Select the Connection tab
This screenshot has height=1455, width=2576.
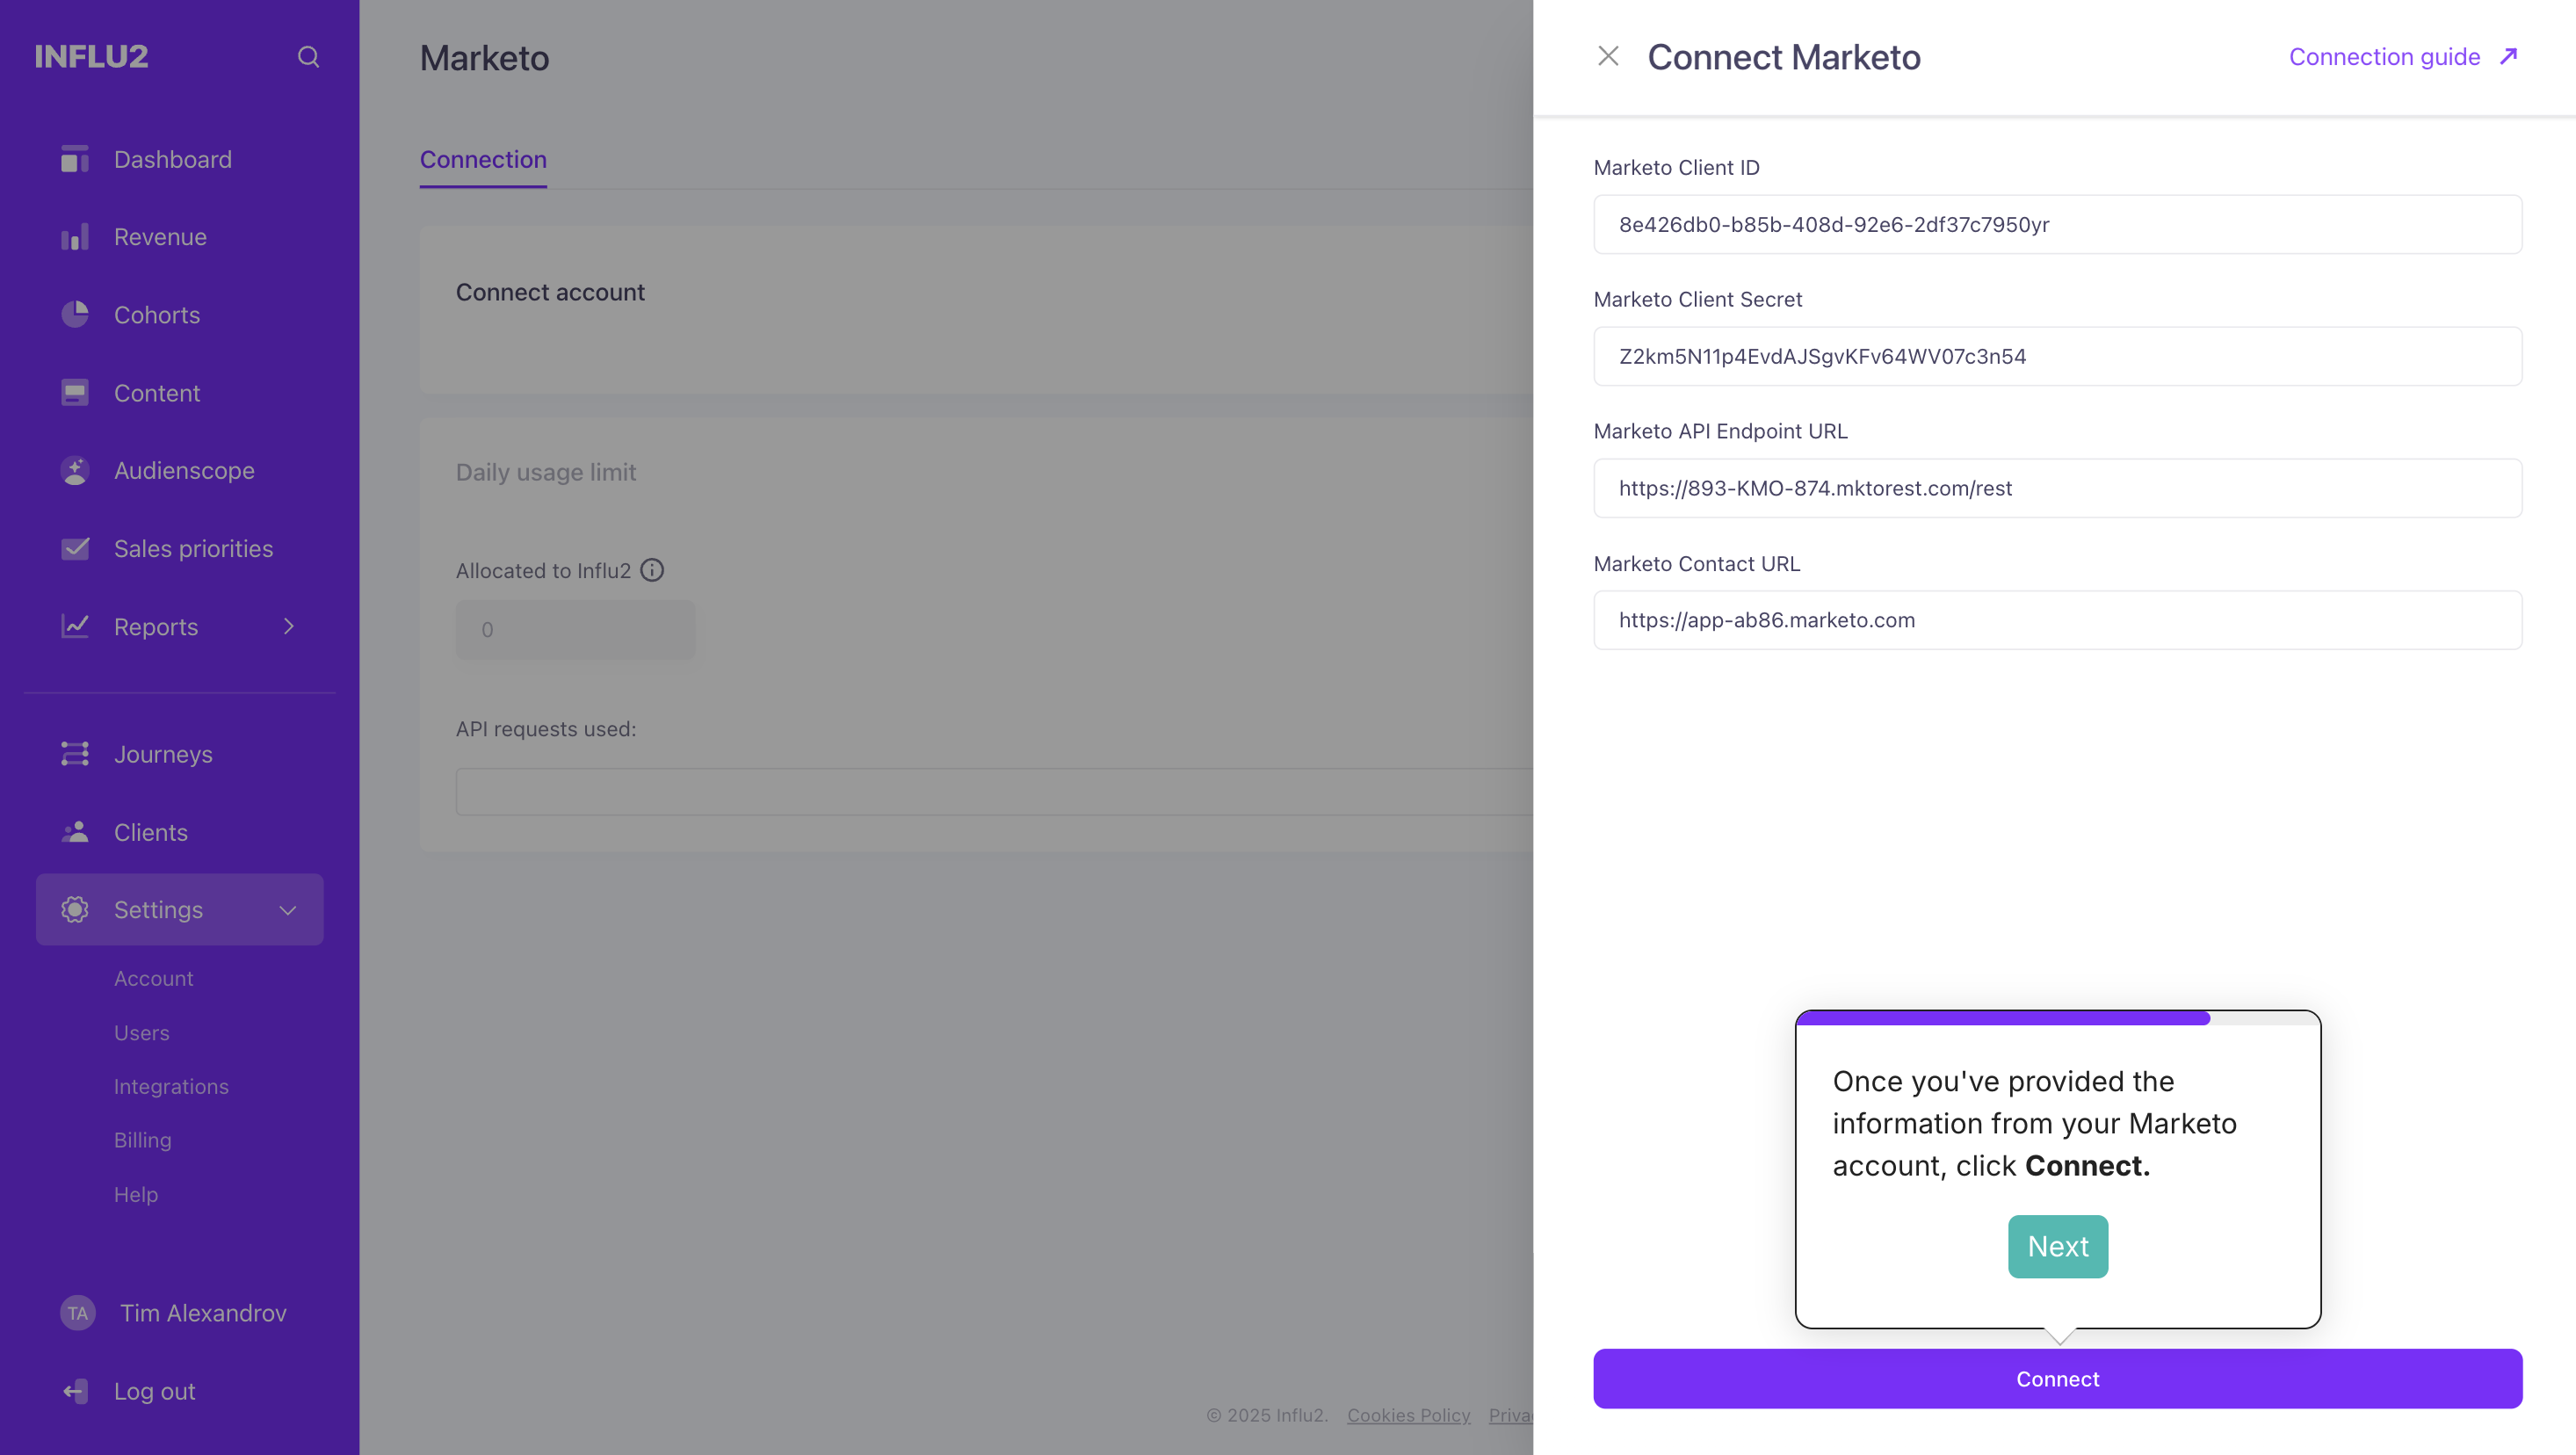[483, 160]
